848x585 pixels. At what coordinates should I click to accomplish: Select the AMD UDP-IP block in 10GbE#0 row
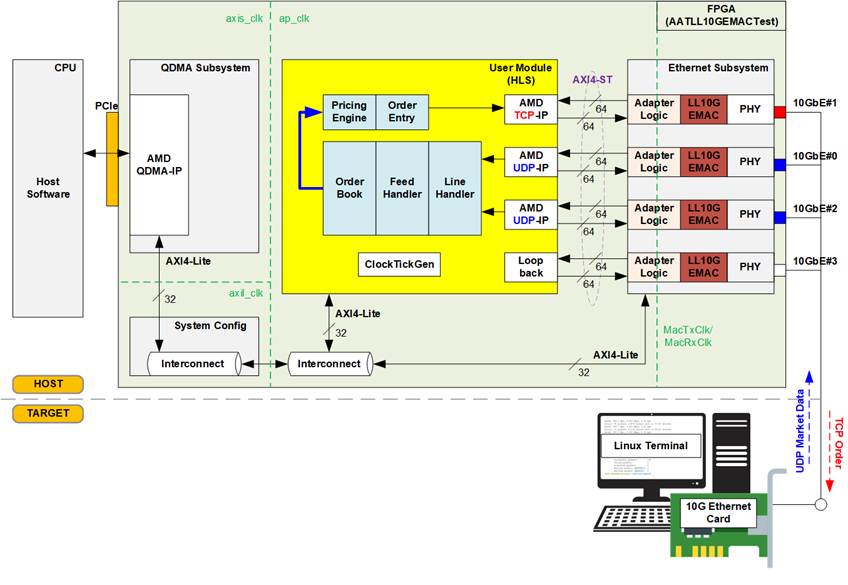pos(531,162)
